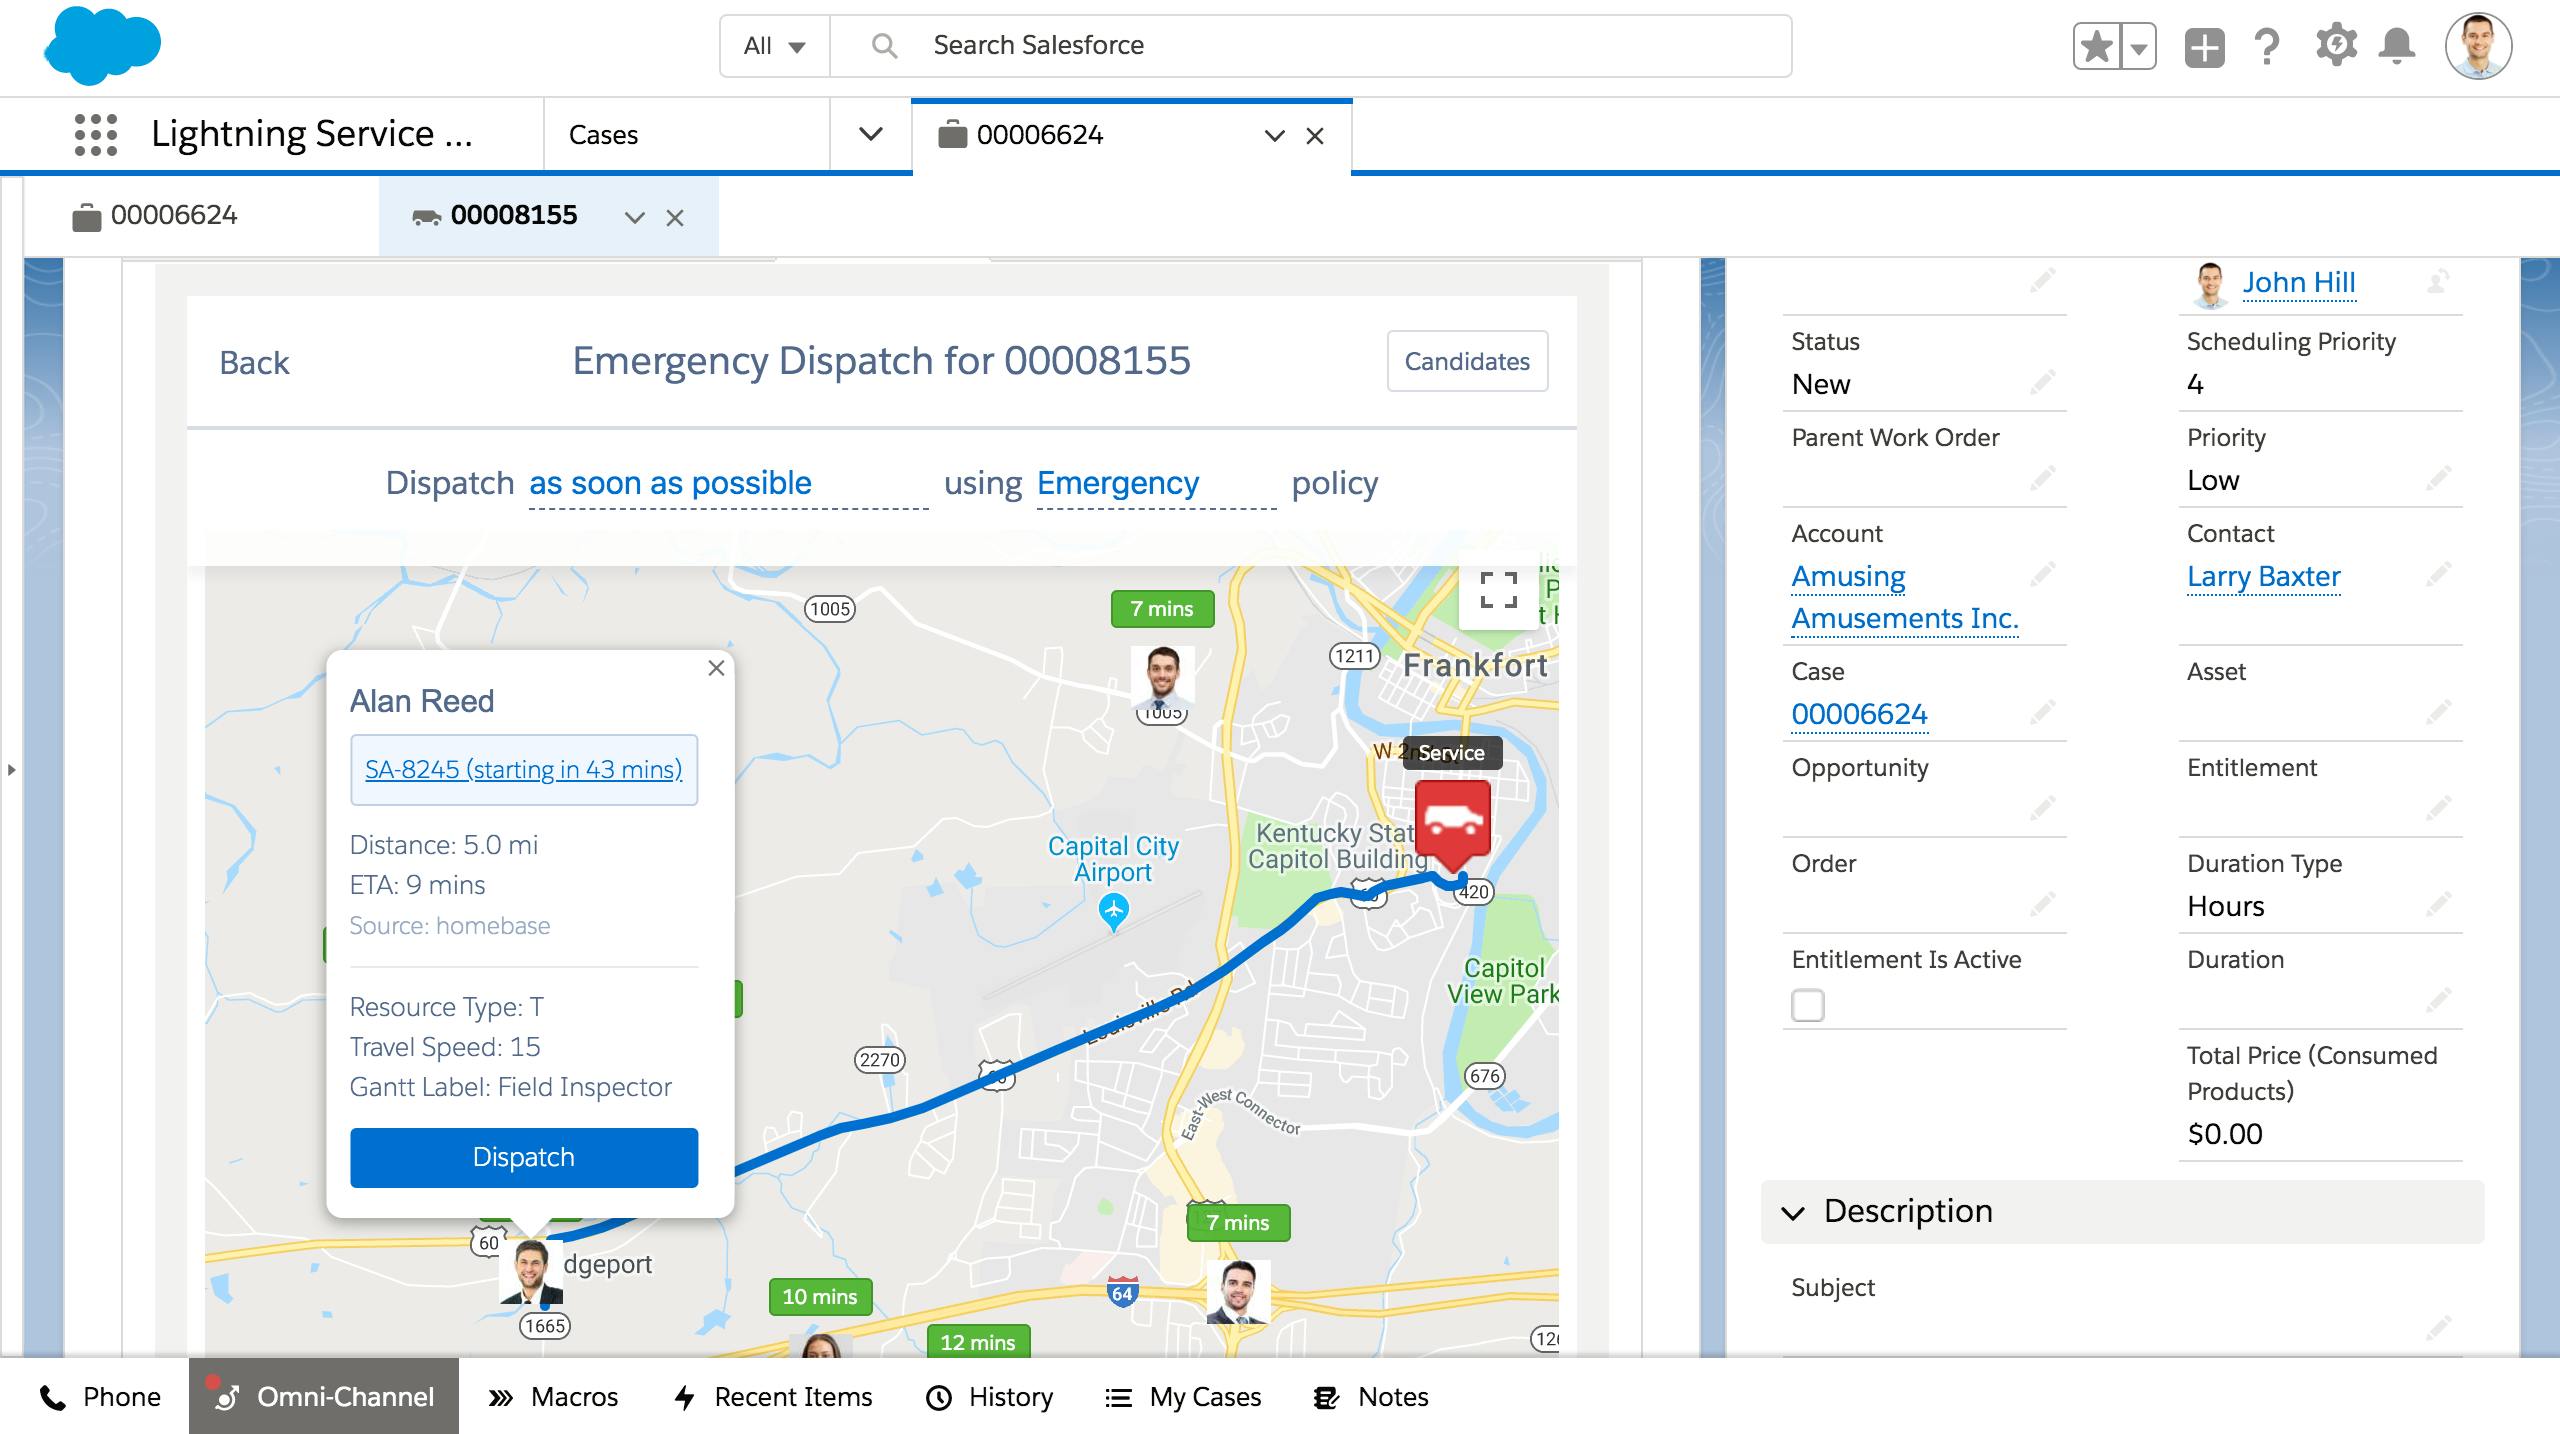The image size is (2560, 1434).
Task: Open the Help question mark icon
Action: [2267, 47]
